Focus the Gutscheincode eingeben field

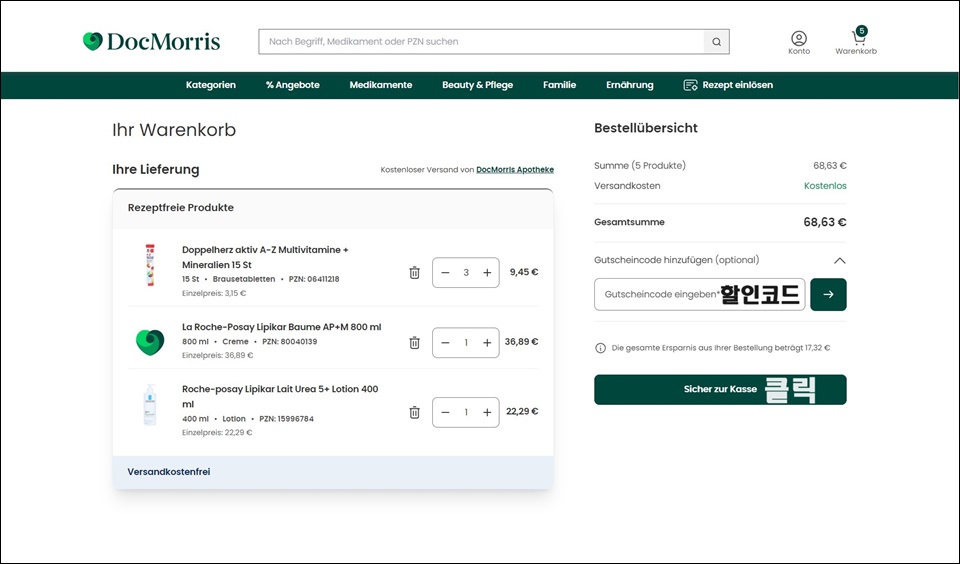click(x=699, y=295)
